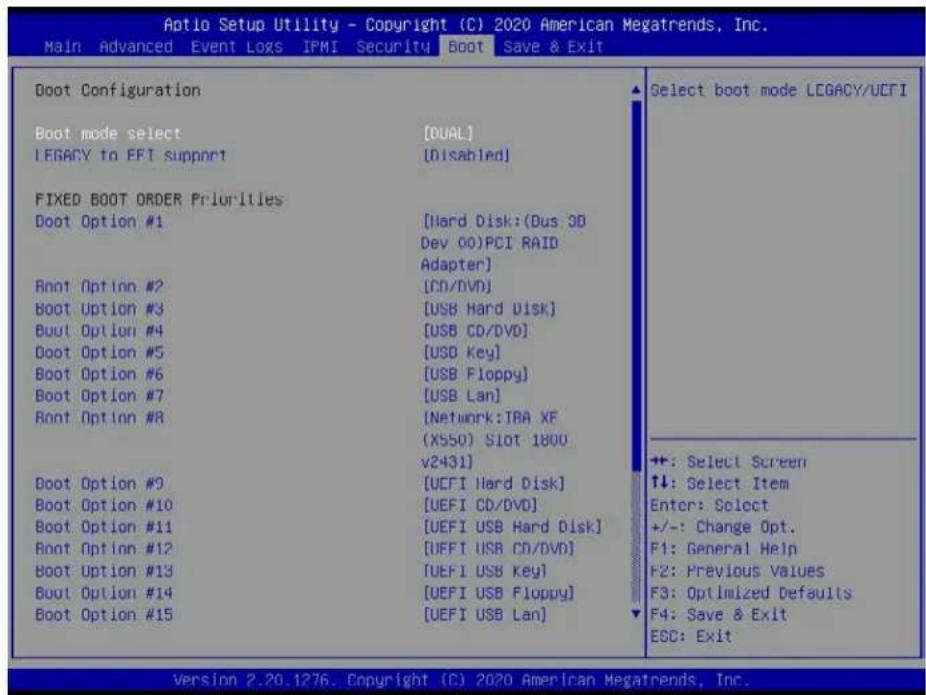This screenshot has width=926, height=695.
Task: Change the [USB Key] value
Action: [x=462, y=353]
